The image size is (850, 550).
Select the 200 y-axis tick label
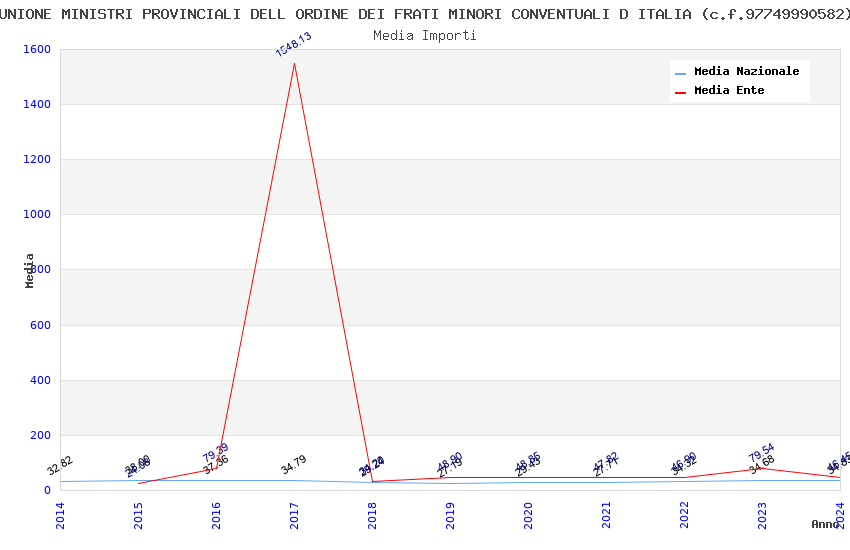click(x=40, y=435)
